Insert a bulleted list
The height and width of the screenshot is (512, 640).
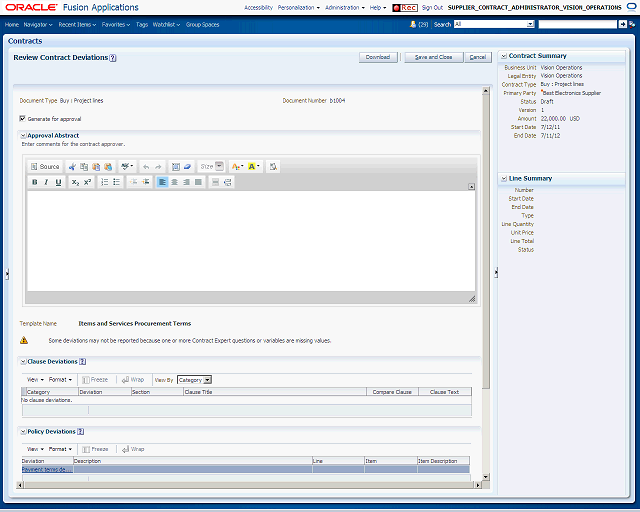[116, 182]
